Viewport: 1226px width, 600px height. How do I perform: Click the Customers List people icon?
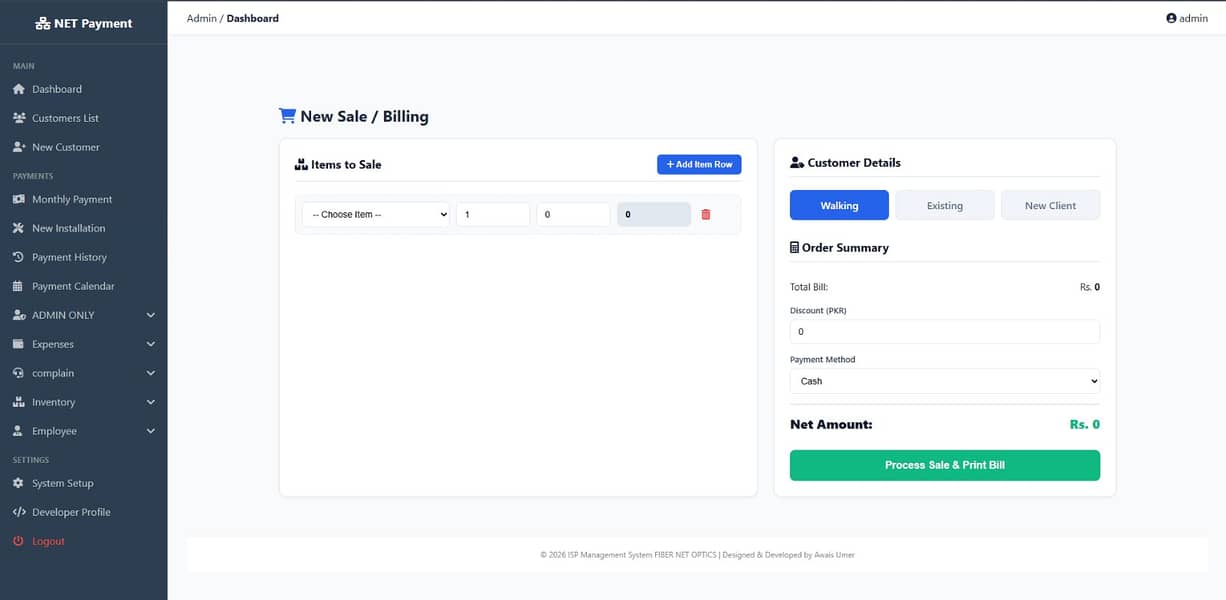coord(19,118)
